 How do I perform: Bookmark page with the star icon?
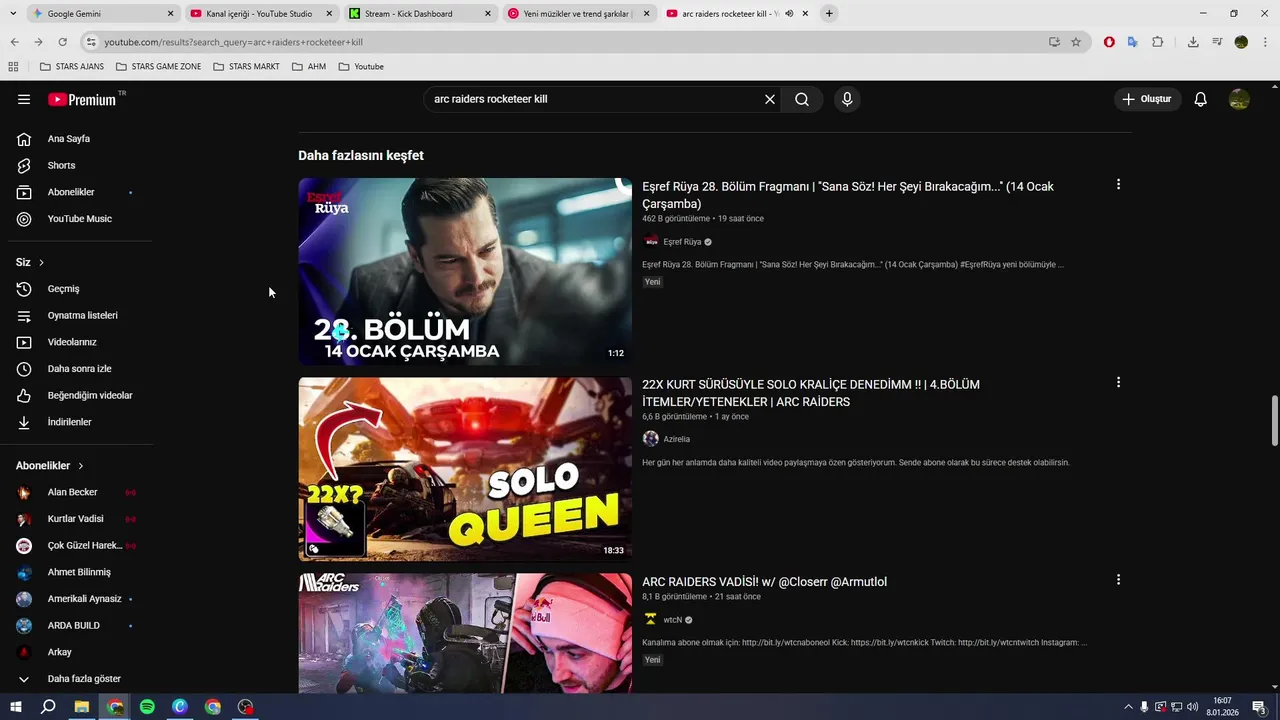pyautogui.click(x=1076, y=42)
